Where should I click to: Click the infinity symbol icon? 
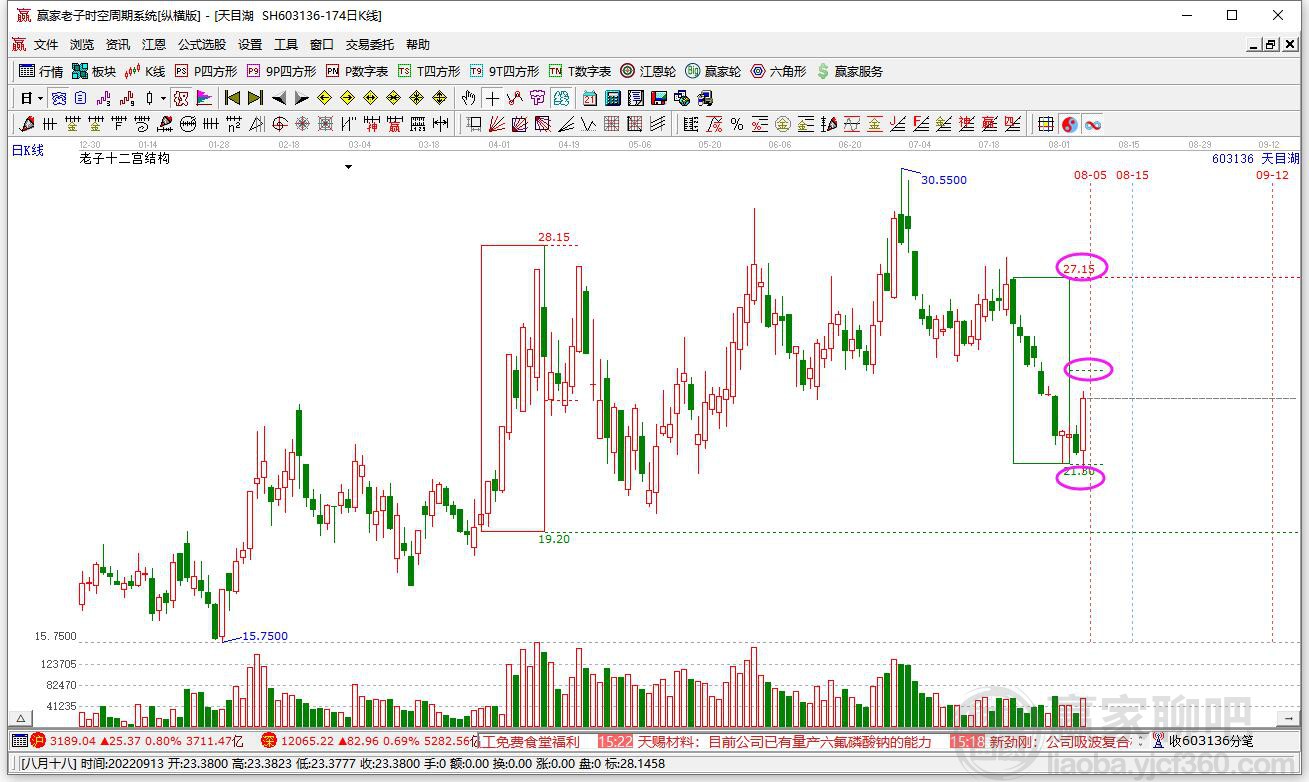coord(1093,124)
